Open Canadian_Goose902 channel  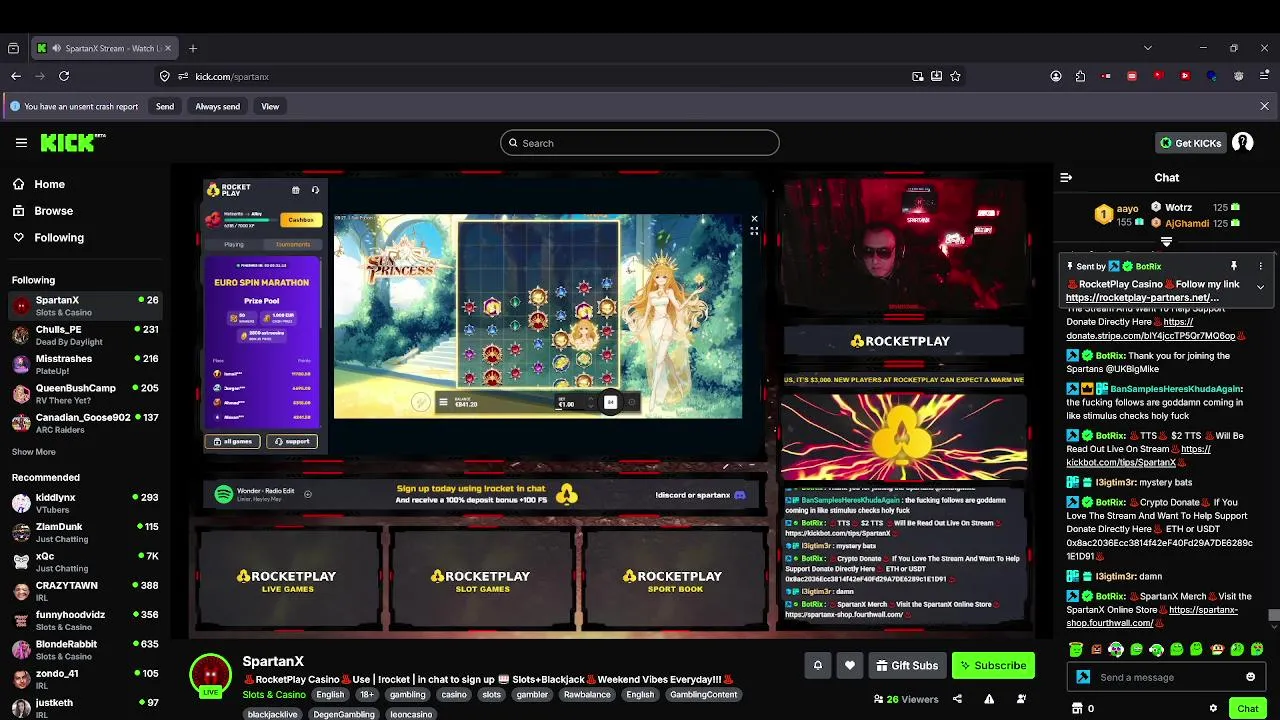click(x=85, y=422)
